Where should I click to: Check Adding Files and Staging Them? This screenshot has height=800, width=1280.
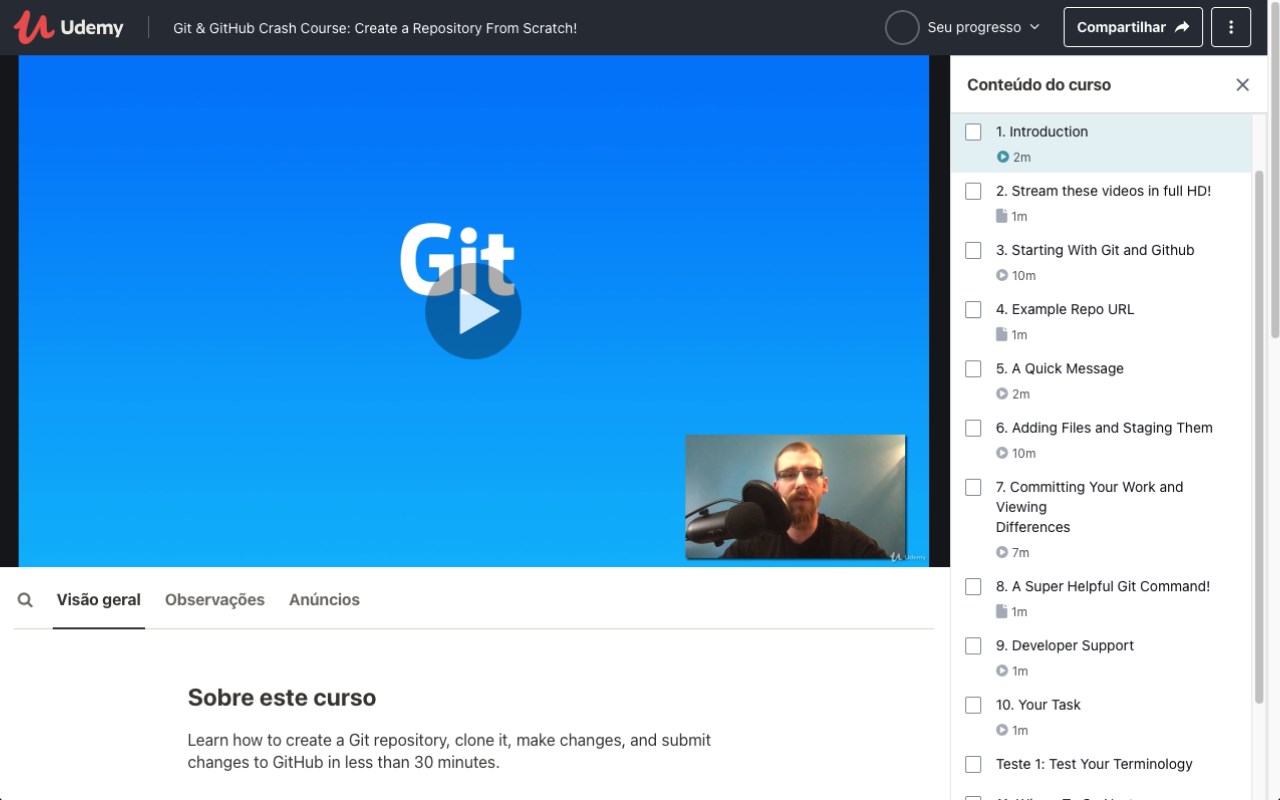973,428
